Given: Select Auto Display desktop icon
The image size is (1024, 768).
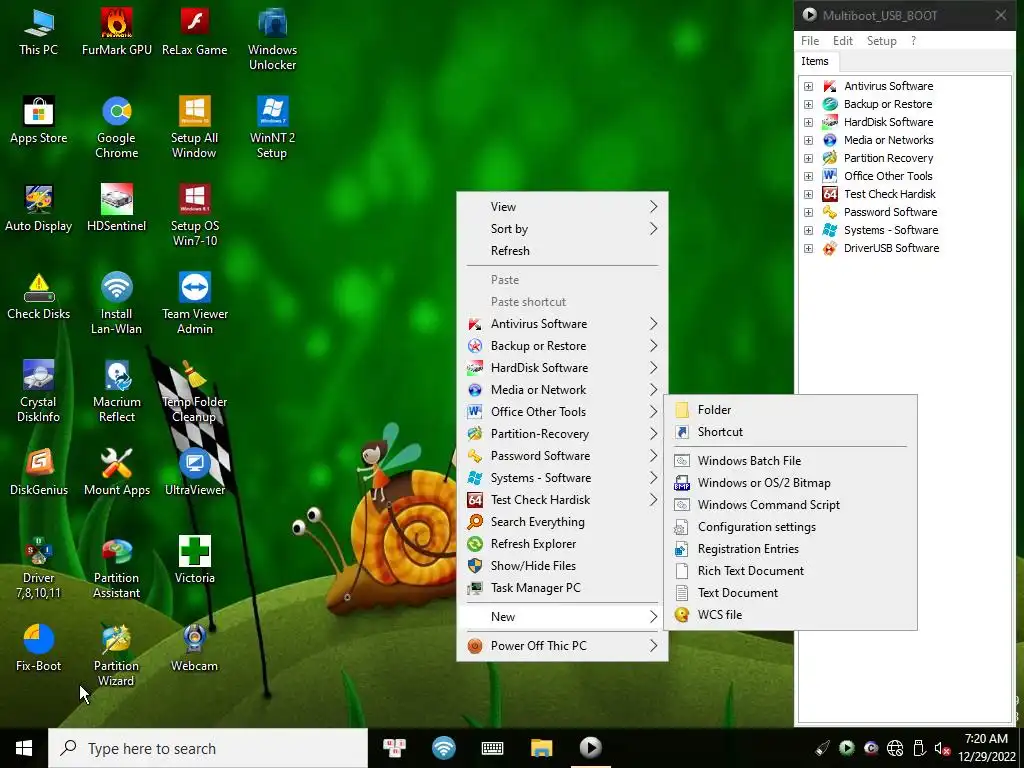Looking at the screenshot, I should tap(39, 208).
